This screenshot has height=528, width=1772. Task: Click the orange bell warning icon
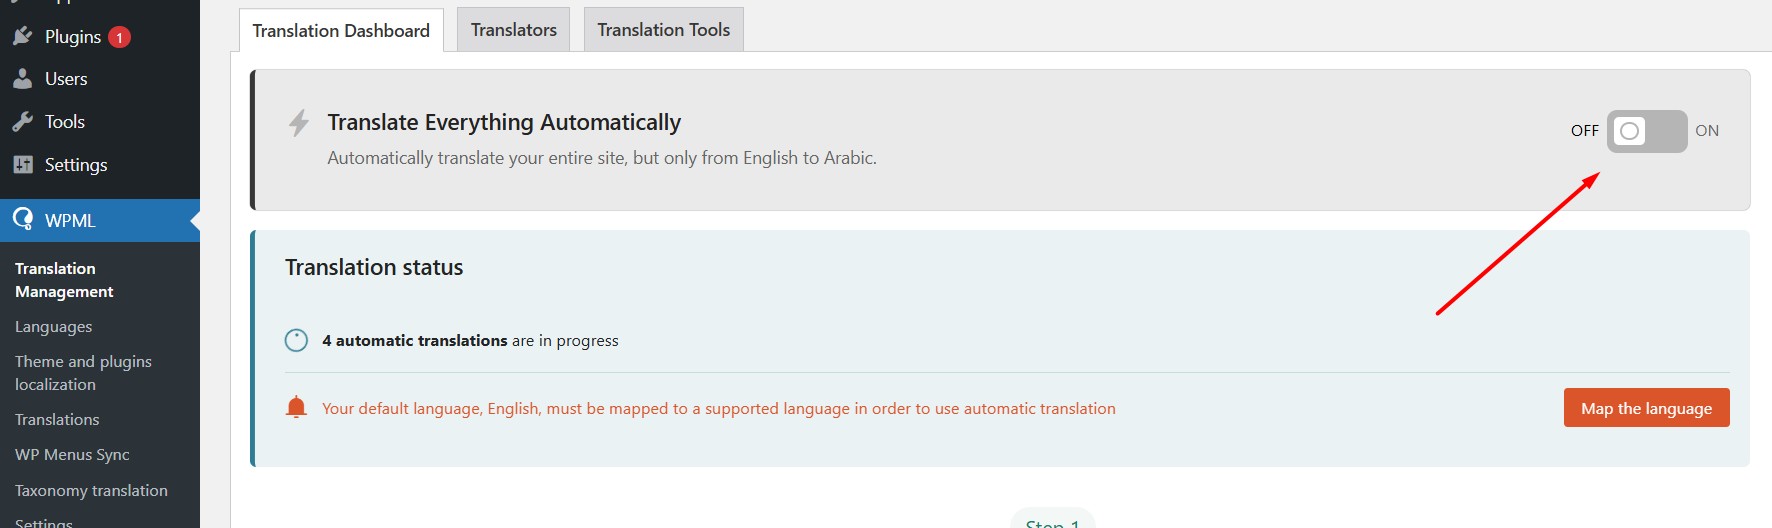click(x=296, y=407)
